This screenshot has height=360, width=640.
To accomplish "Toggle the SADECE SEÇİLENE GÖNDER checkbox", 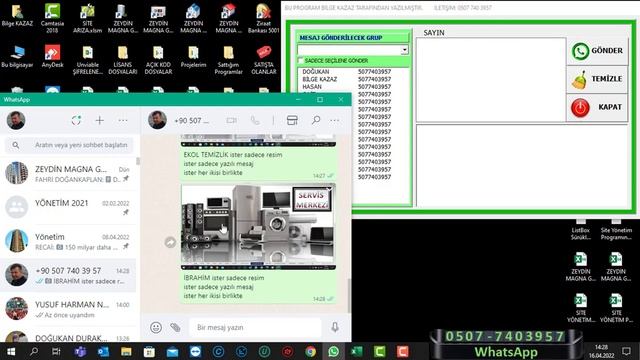I will [301, 61].
